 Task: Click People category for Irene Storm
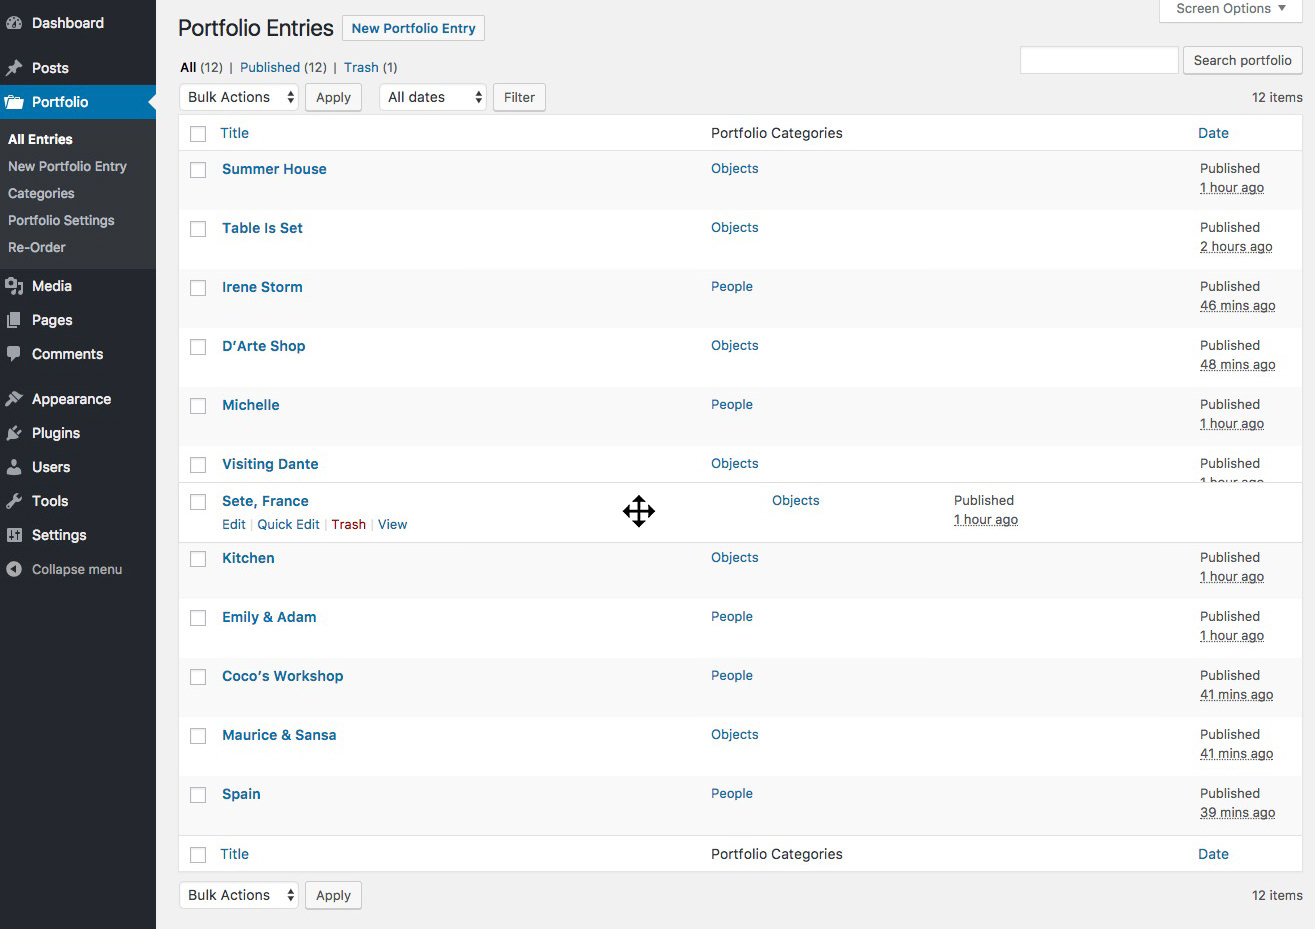pyautogui.click(x=732, y=286)
